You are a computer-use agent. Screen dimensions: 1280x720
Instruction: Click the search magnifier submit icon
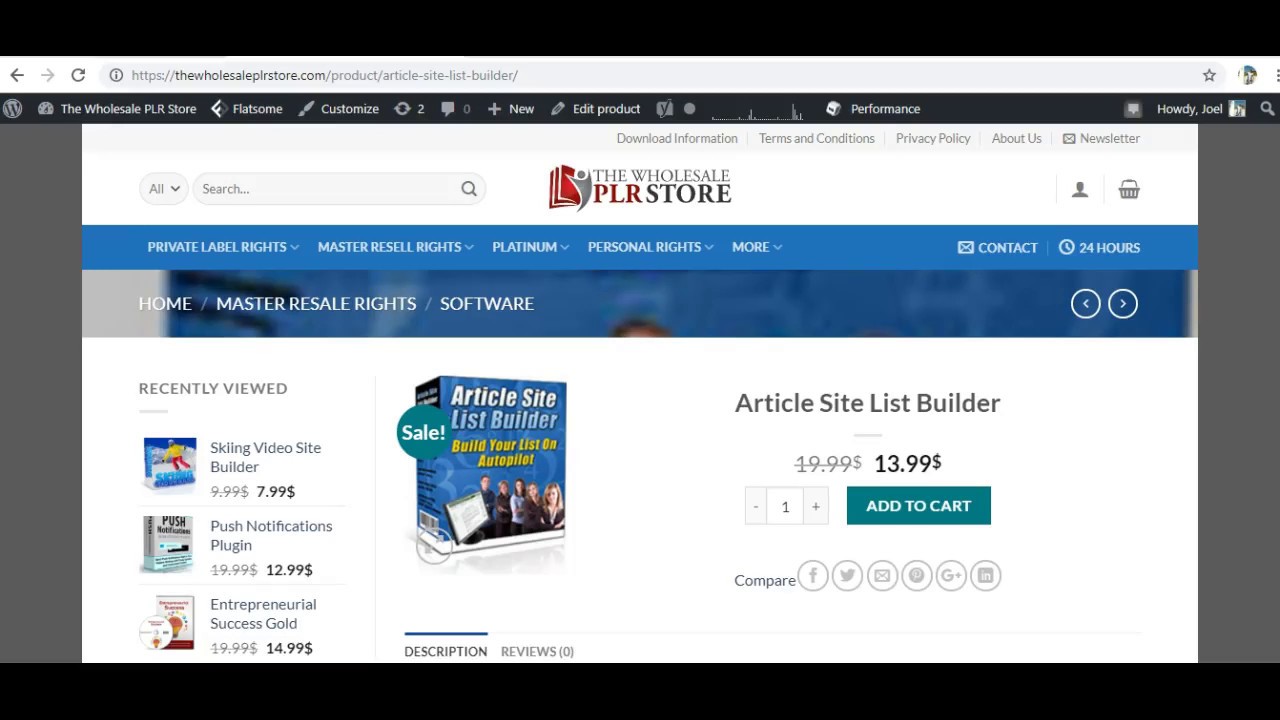pos(469,188)
